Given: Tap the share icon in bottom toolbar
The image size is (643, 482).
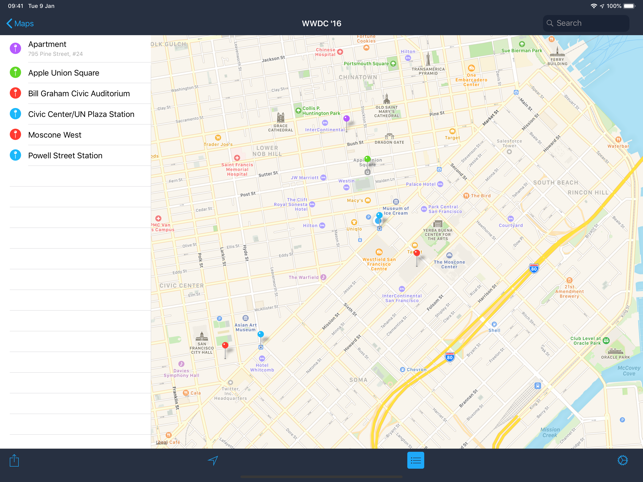Looking at the screenshot, I should [x=14, y=461].
